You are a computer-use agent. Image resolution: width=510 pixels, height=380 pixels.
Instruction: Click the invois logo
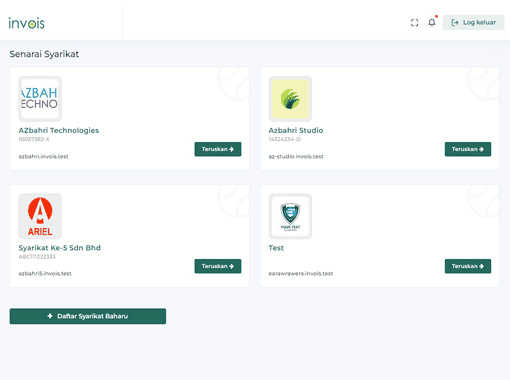[x=26, y=23]
